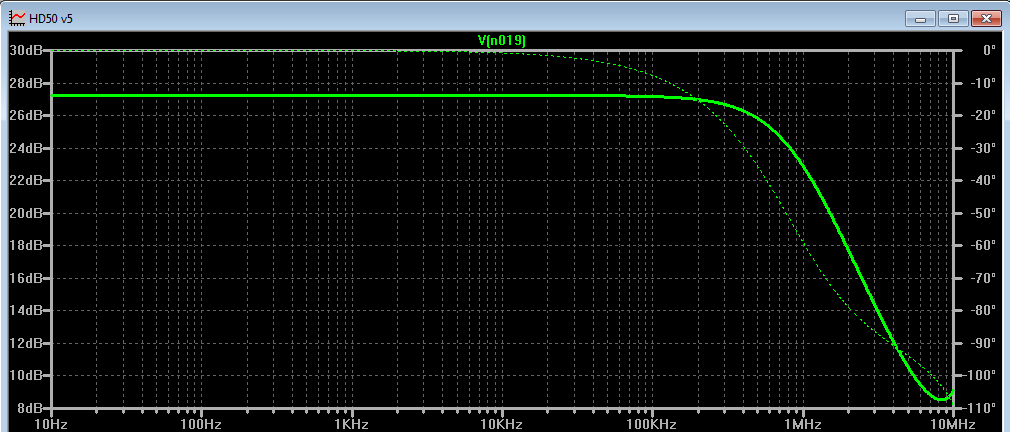This screenshot has width=1010, height=432.
Task: Maximize the HD50 v5 plot window
Action: coord(953,19)
